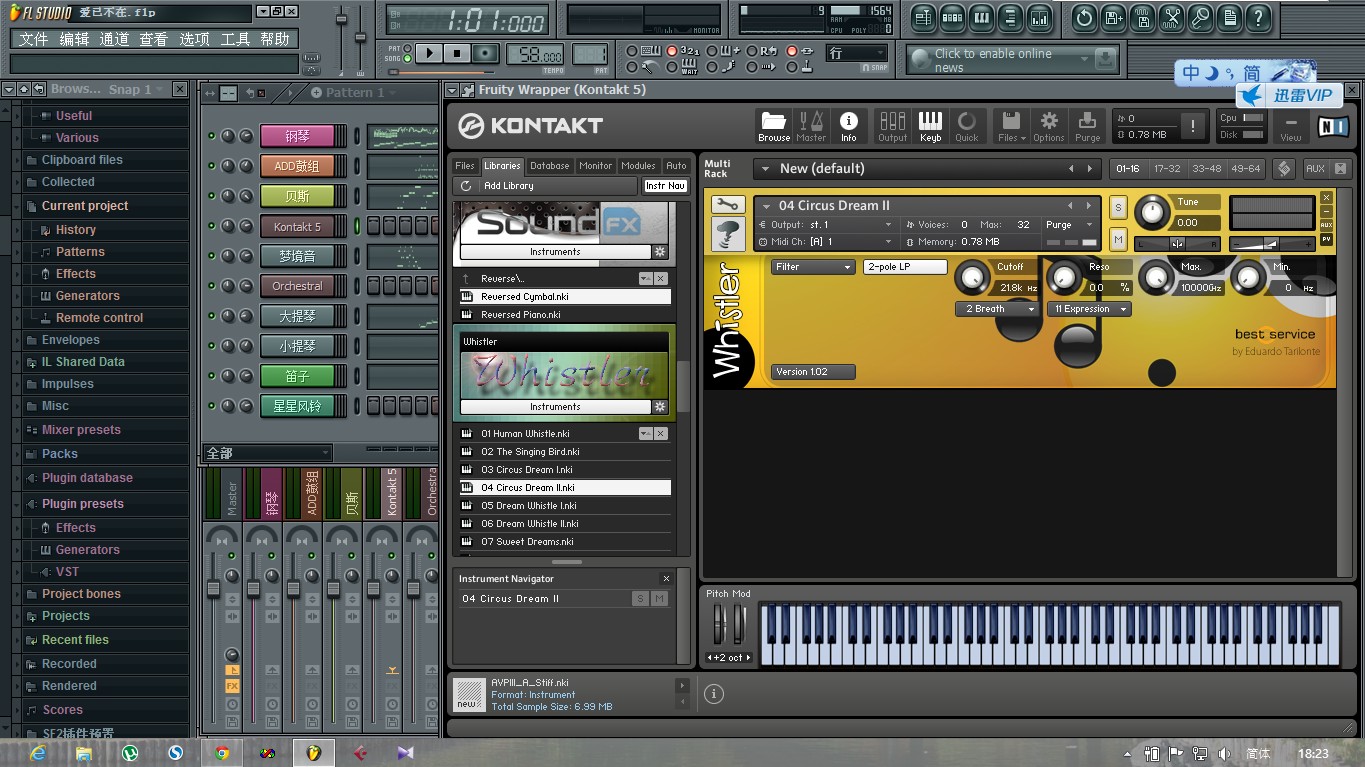Open the Output st. 1 dropdown
This screenshot has width=1365, height=767.
[x=826, y=225]
